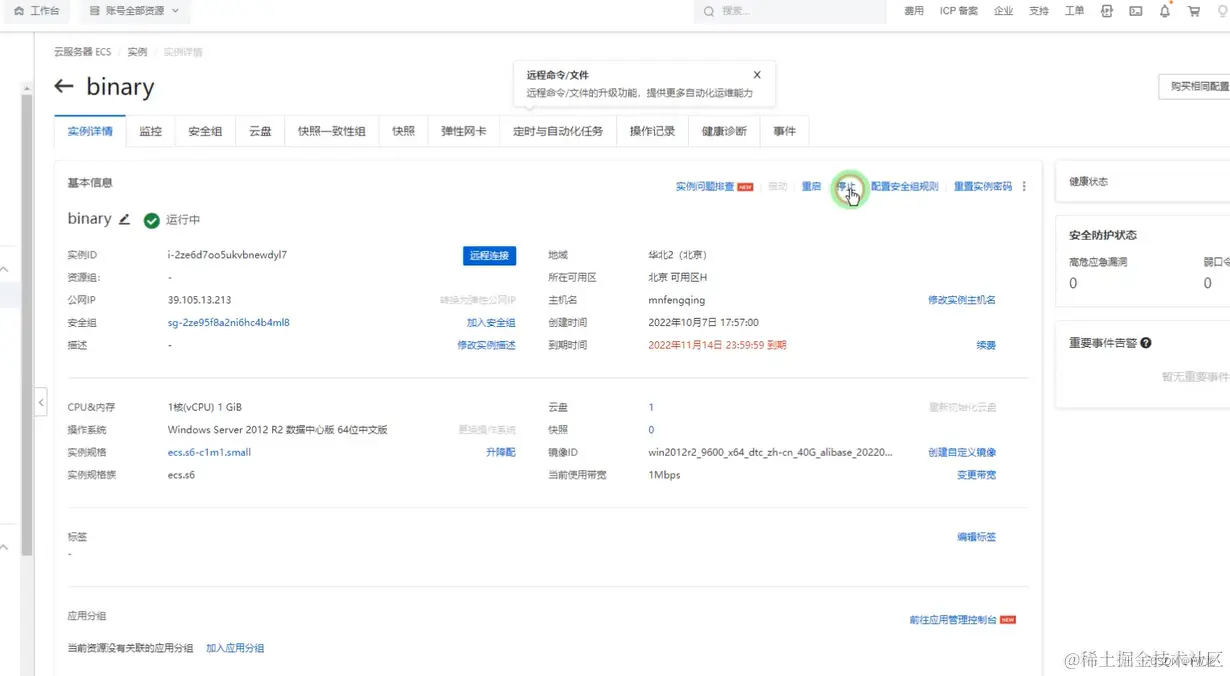The width and height of the screenshot is (1230, 676).
Task: Open 快照 count 0 link
Action: click(x=651, y=430)
